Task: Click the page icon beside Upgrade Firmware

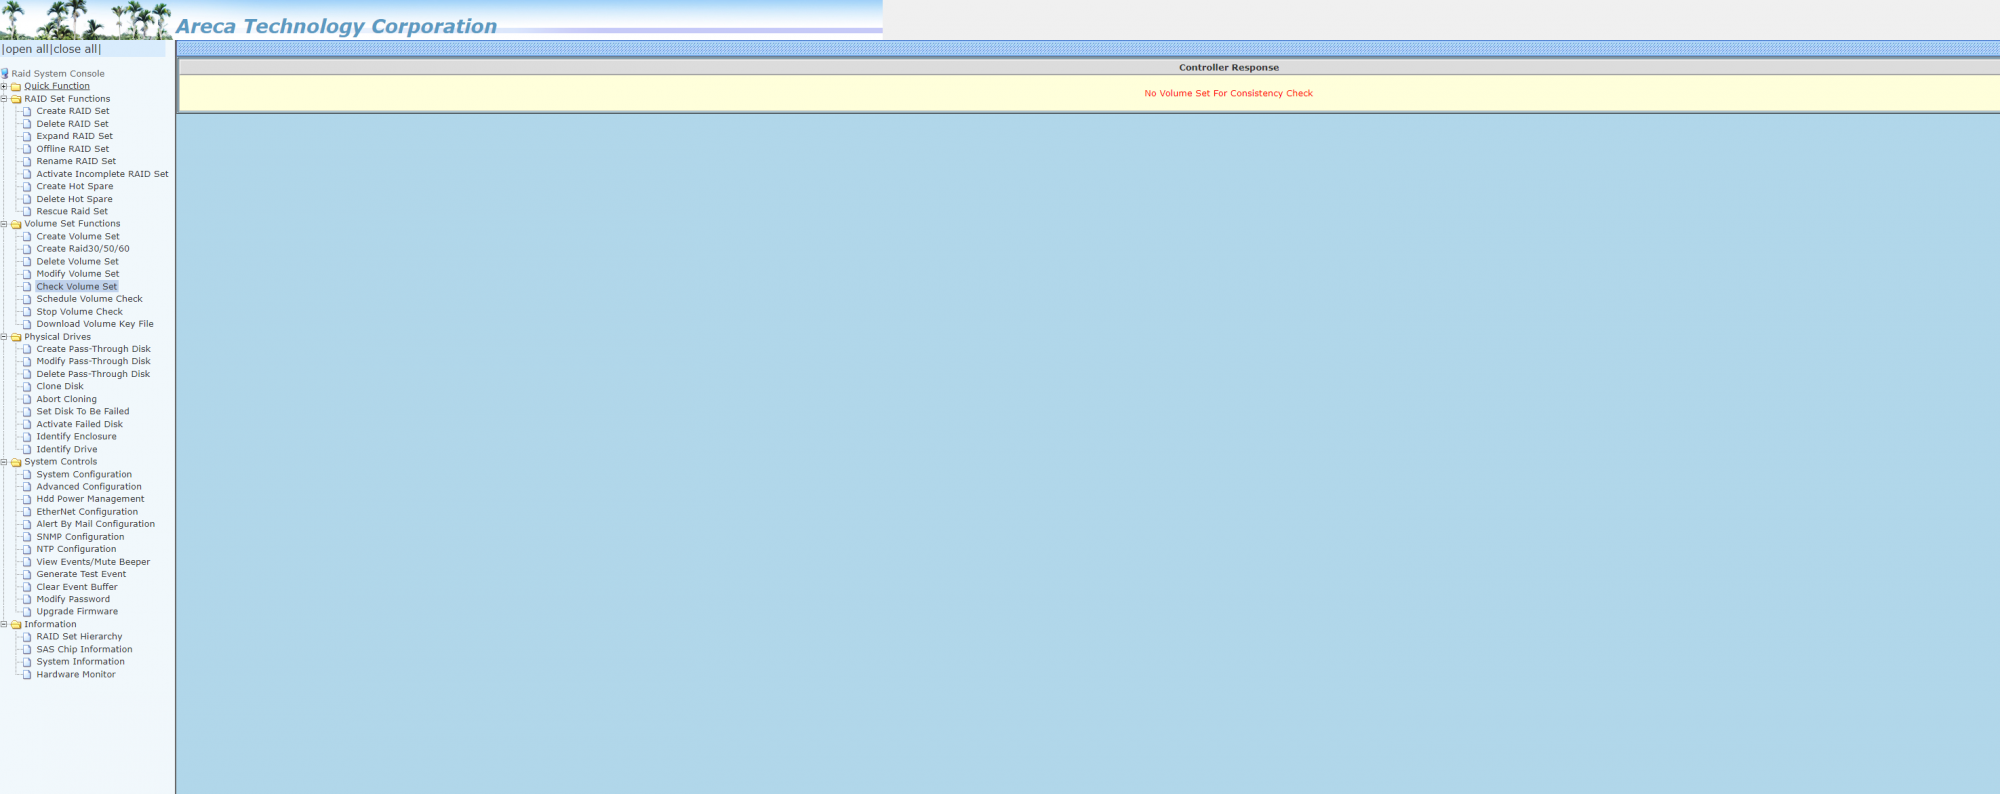Action: click(28, 612)
